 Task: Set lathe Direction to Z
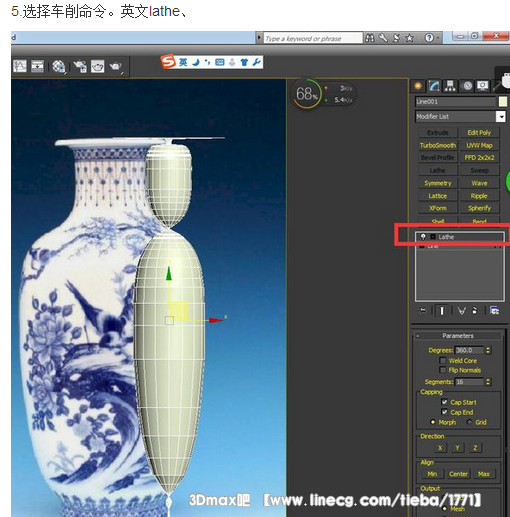475,448
